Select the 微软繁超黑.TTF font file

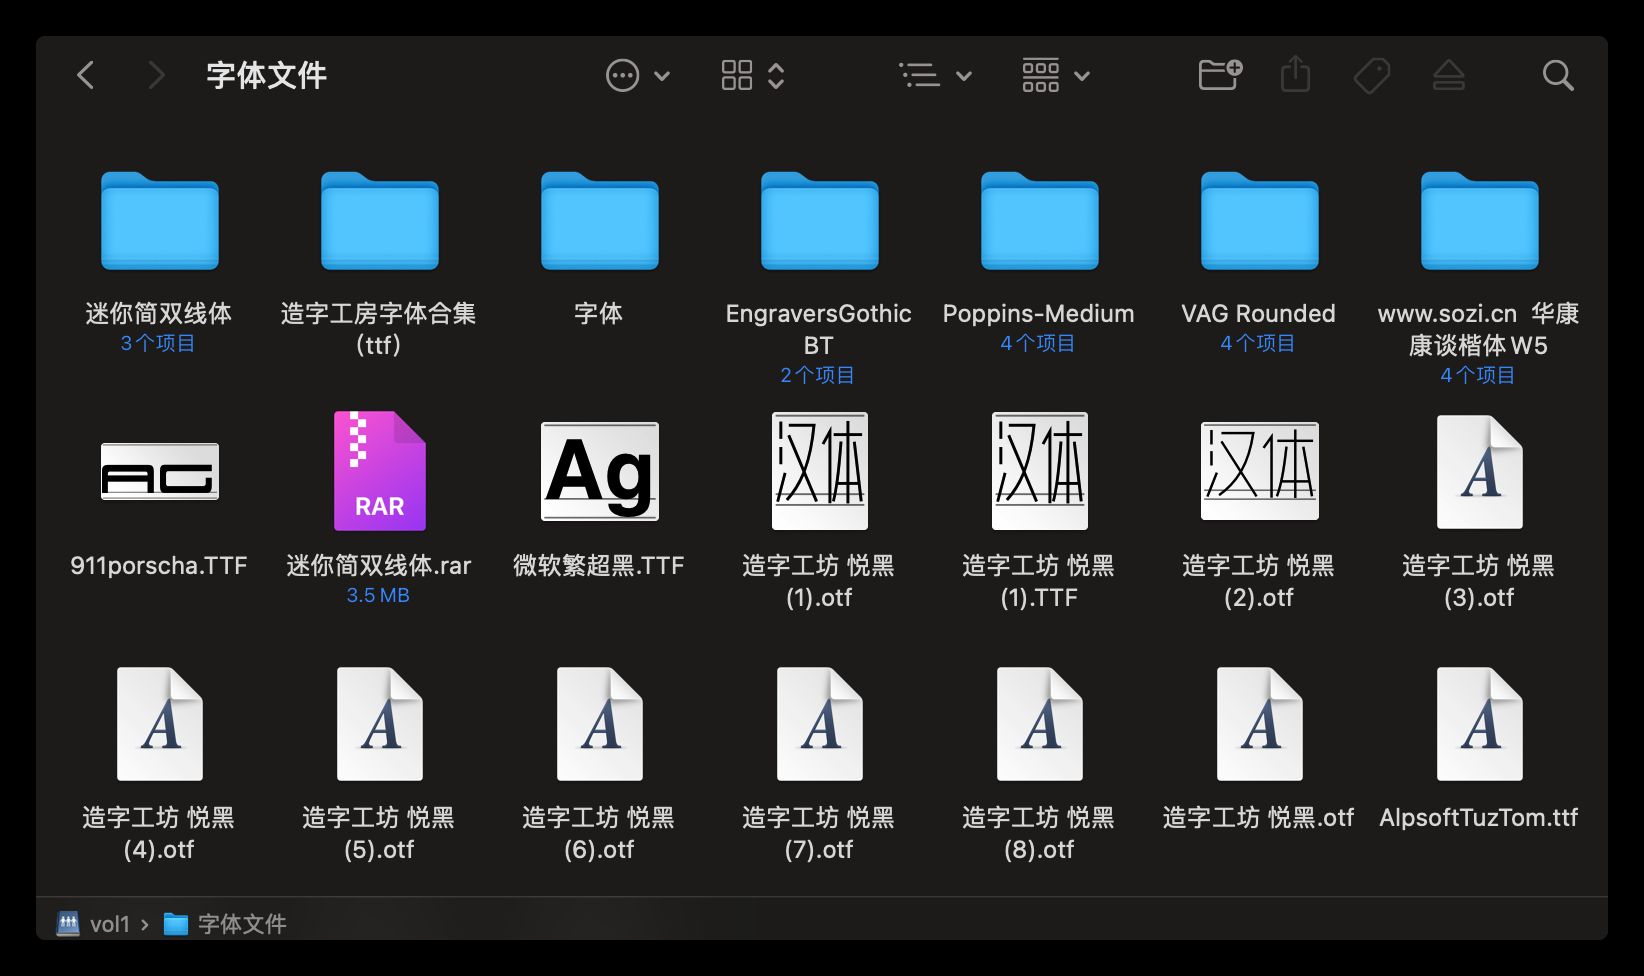tap(599, 471)
